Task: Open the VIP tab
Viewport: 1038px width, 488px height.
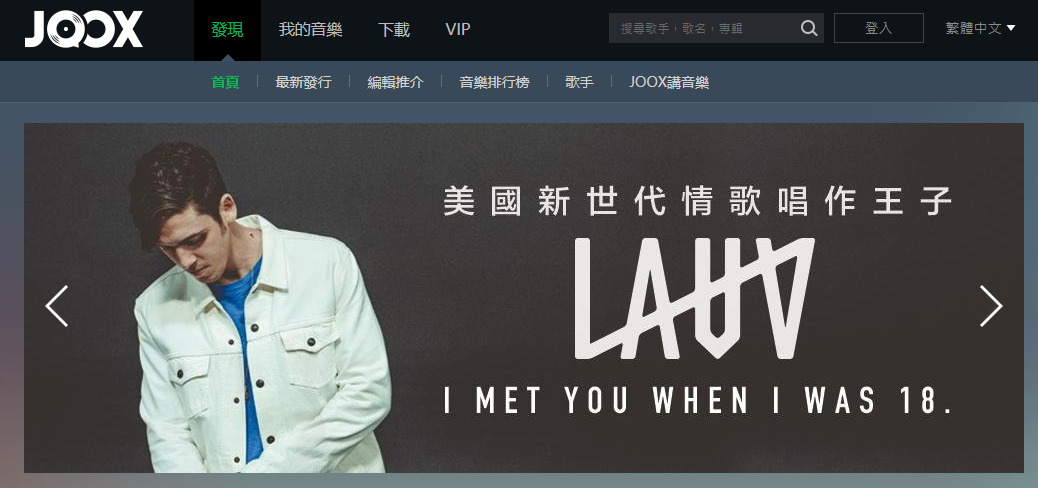Action: [x=458, y=30]
